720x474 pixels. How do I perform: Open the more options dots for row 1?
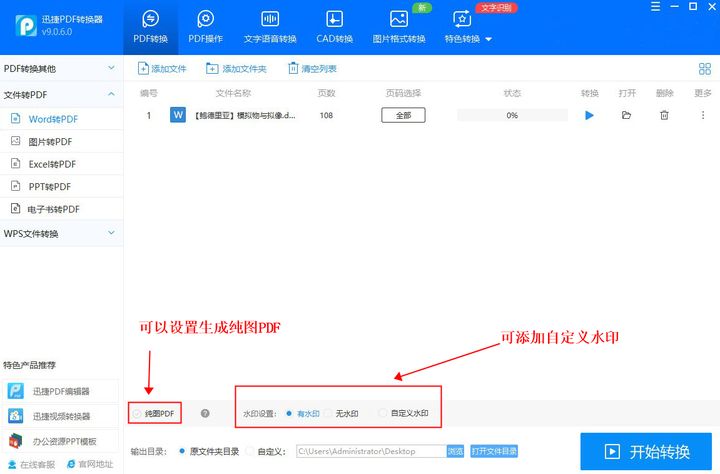point(703,115)
